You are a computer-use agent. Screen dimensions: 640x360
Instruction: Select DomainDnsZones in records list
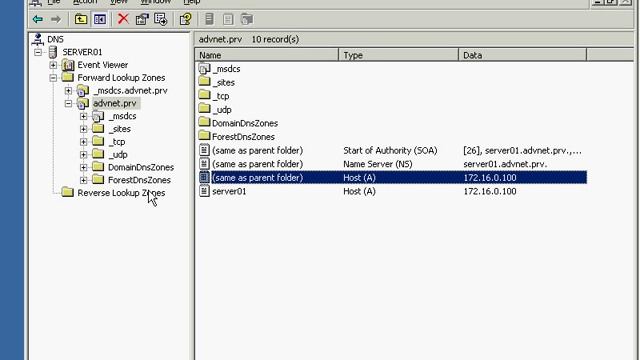[244, 123]
